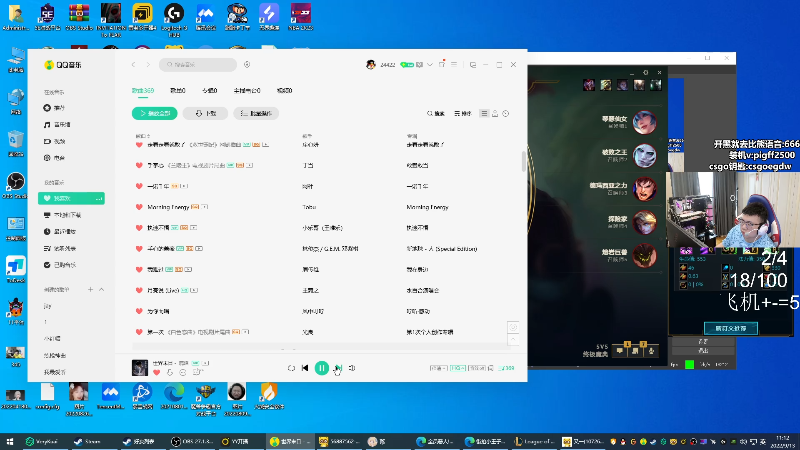Switch to the 视频 0 tab

[x=284, y=90]
